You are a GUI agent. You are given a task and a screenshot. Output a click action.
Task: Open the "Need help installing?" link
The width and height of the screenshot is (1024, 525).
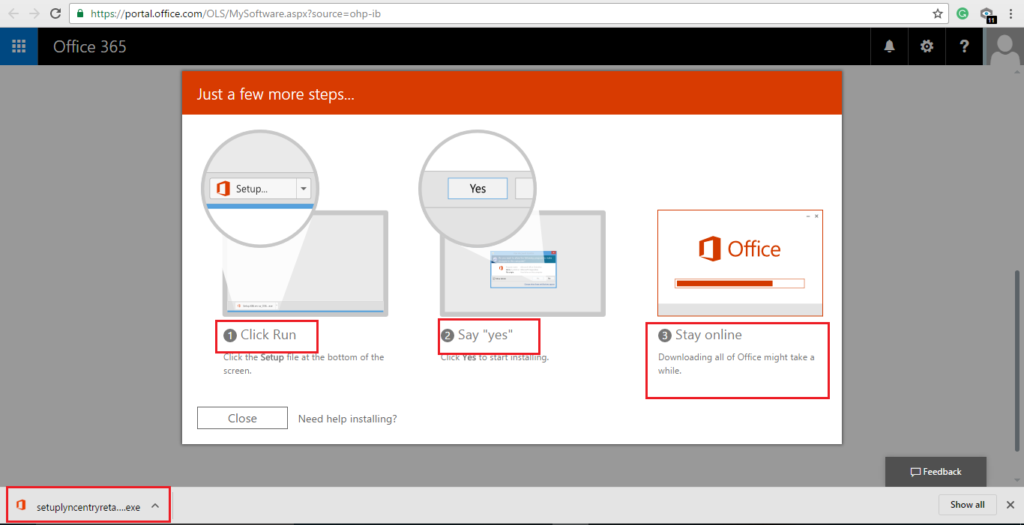tap(347, 419)
